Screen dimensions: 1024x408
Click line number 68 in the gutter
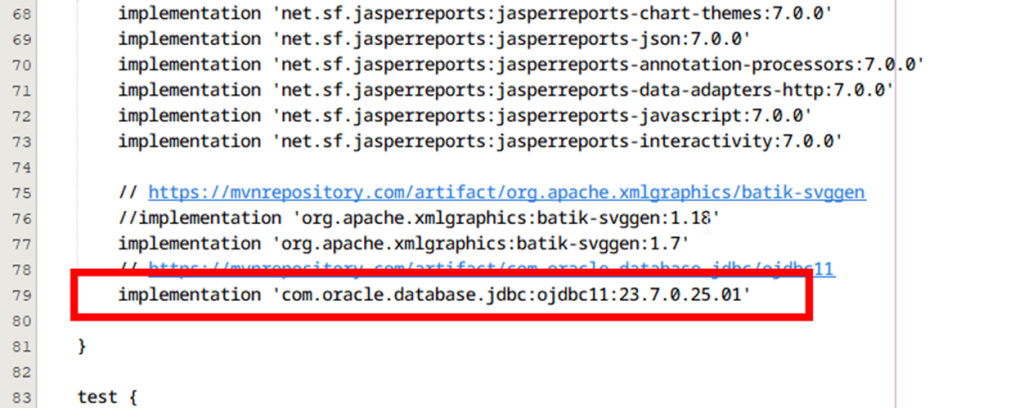click(x=19, y=14)
